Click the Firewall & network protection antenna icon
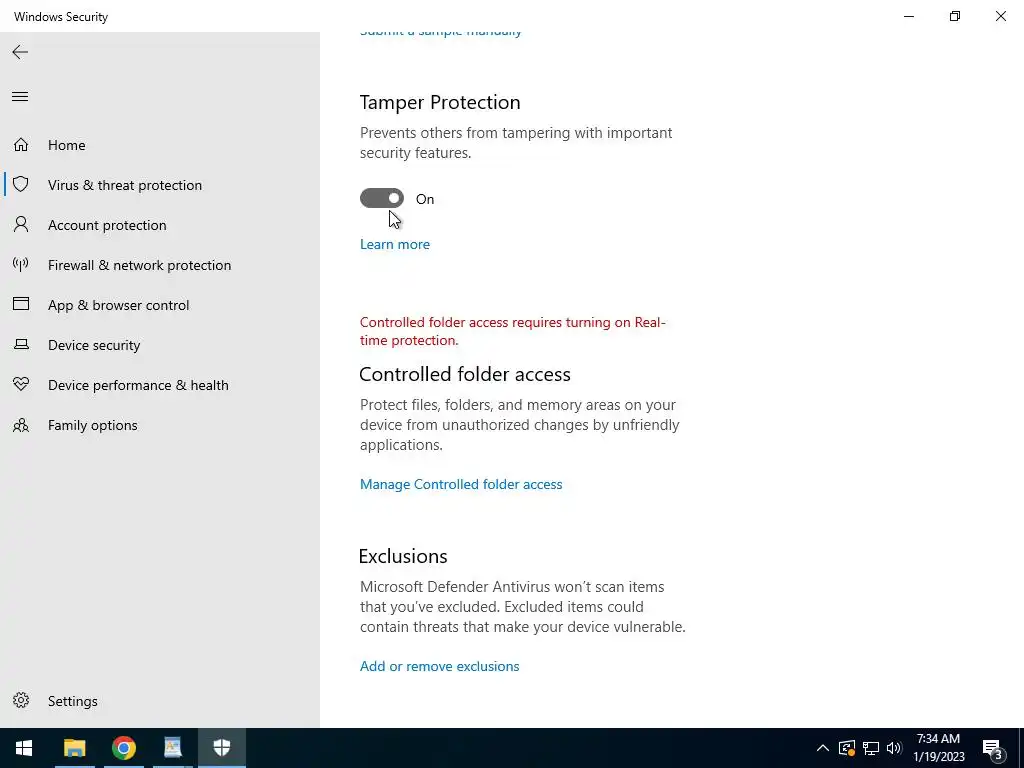 (21, 264)
